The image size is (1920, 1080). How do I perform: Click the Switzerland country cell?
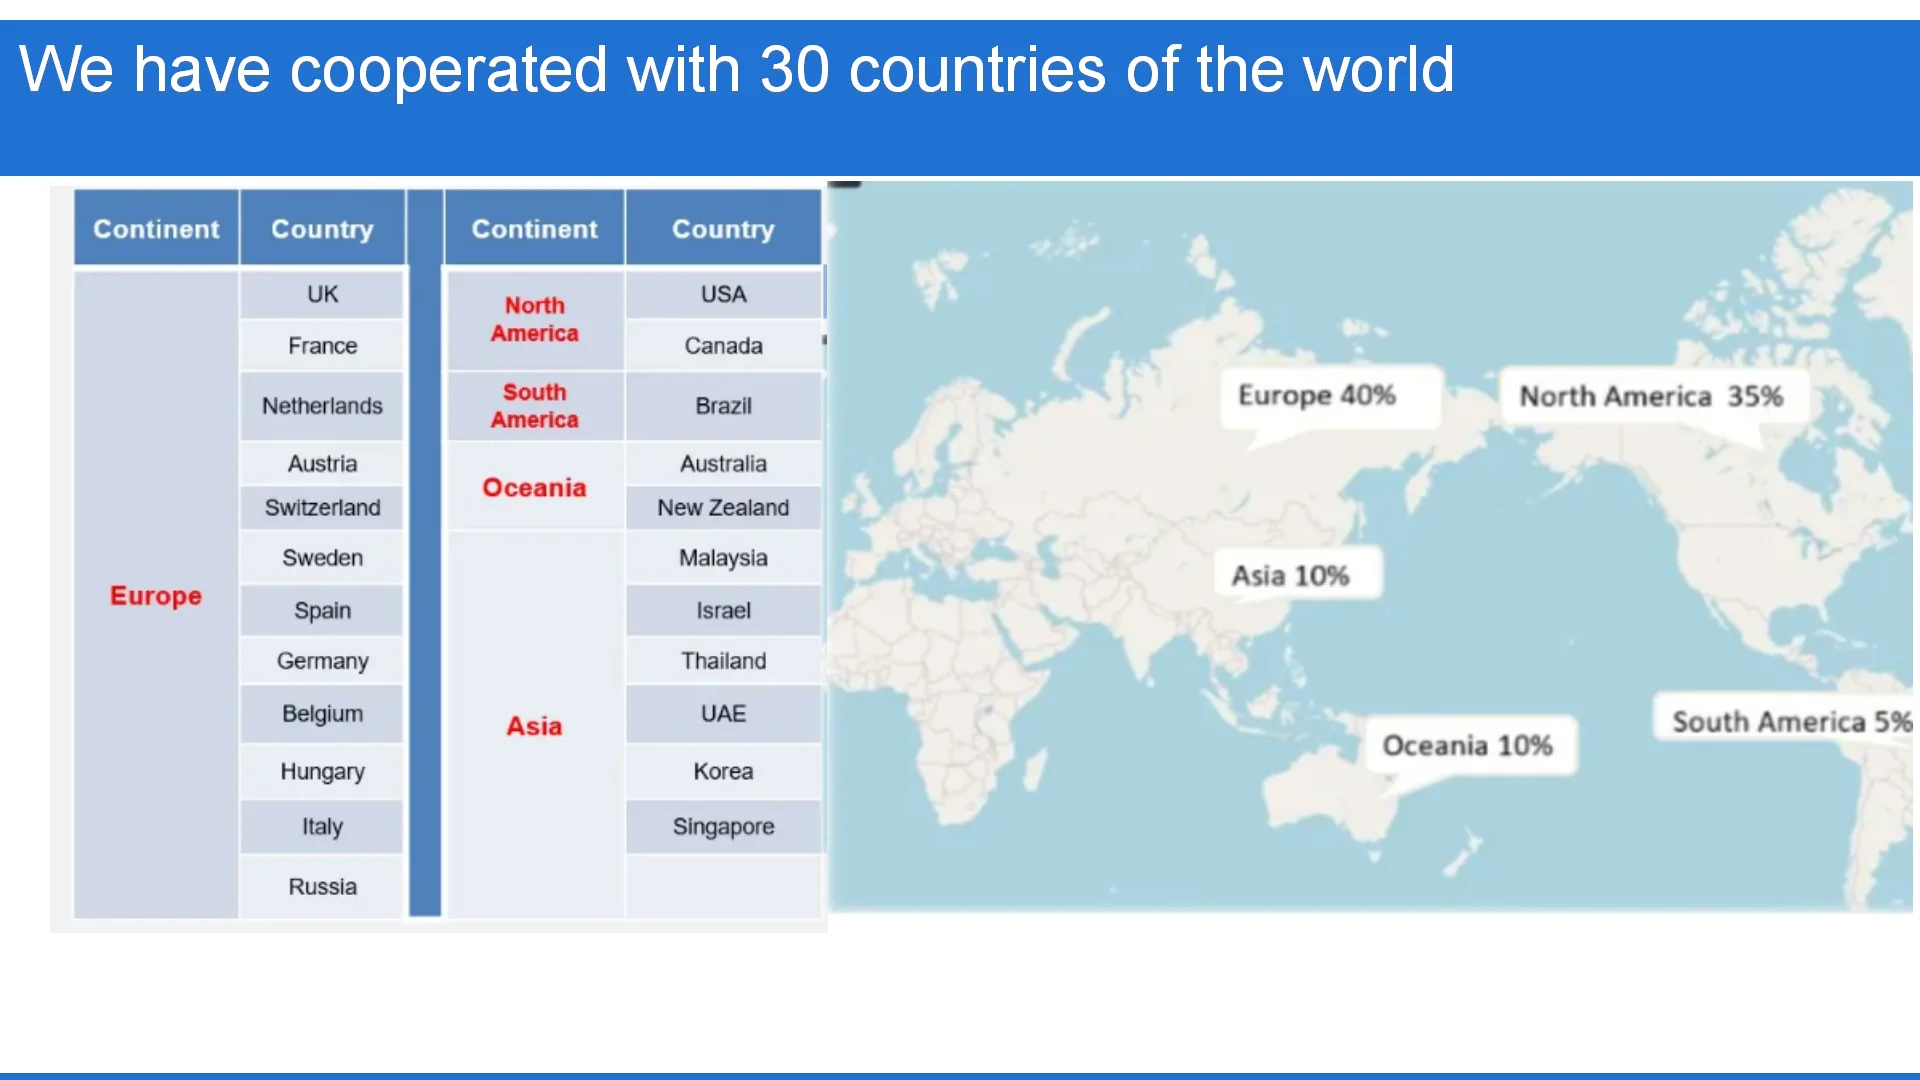point(322,508)
